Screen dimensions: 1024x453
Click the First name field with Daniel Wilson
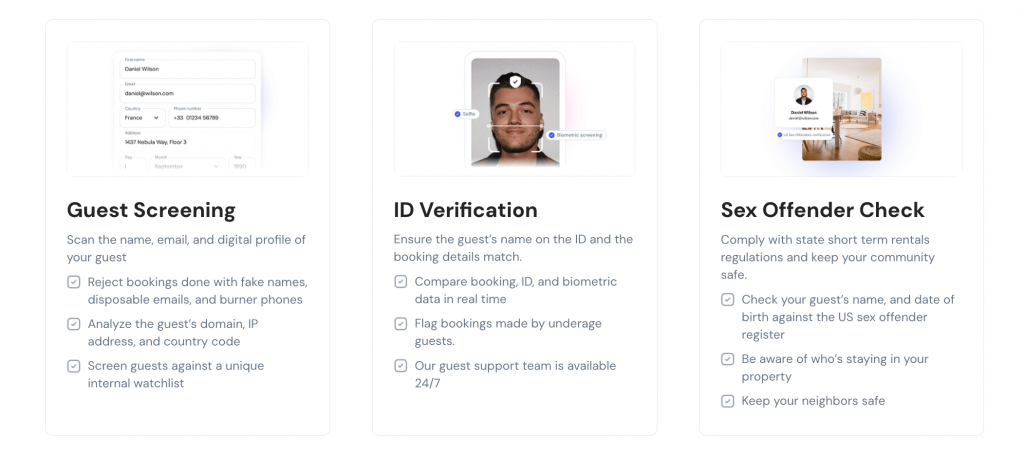pyautogui.click(x=188, y=69)
